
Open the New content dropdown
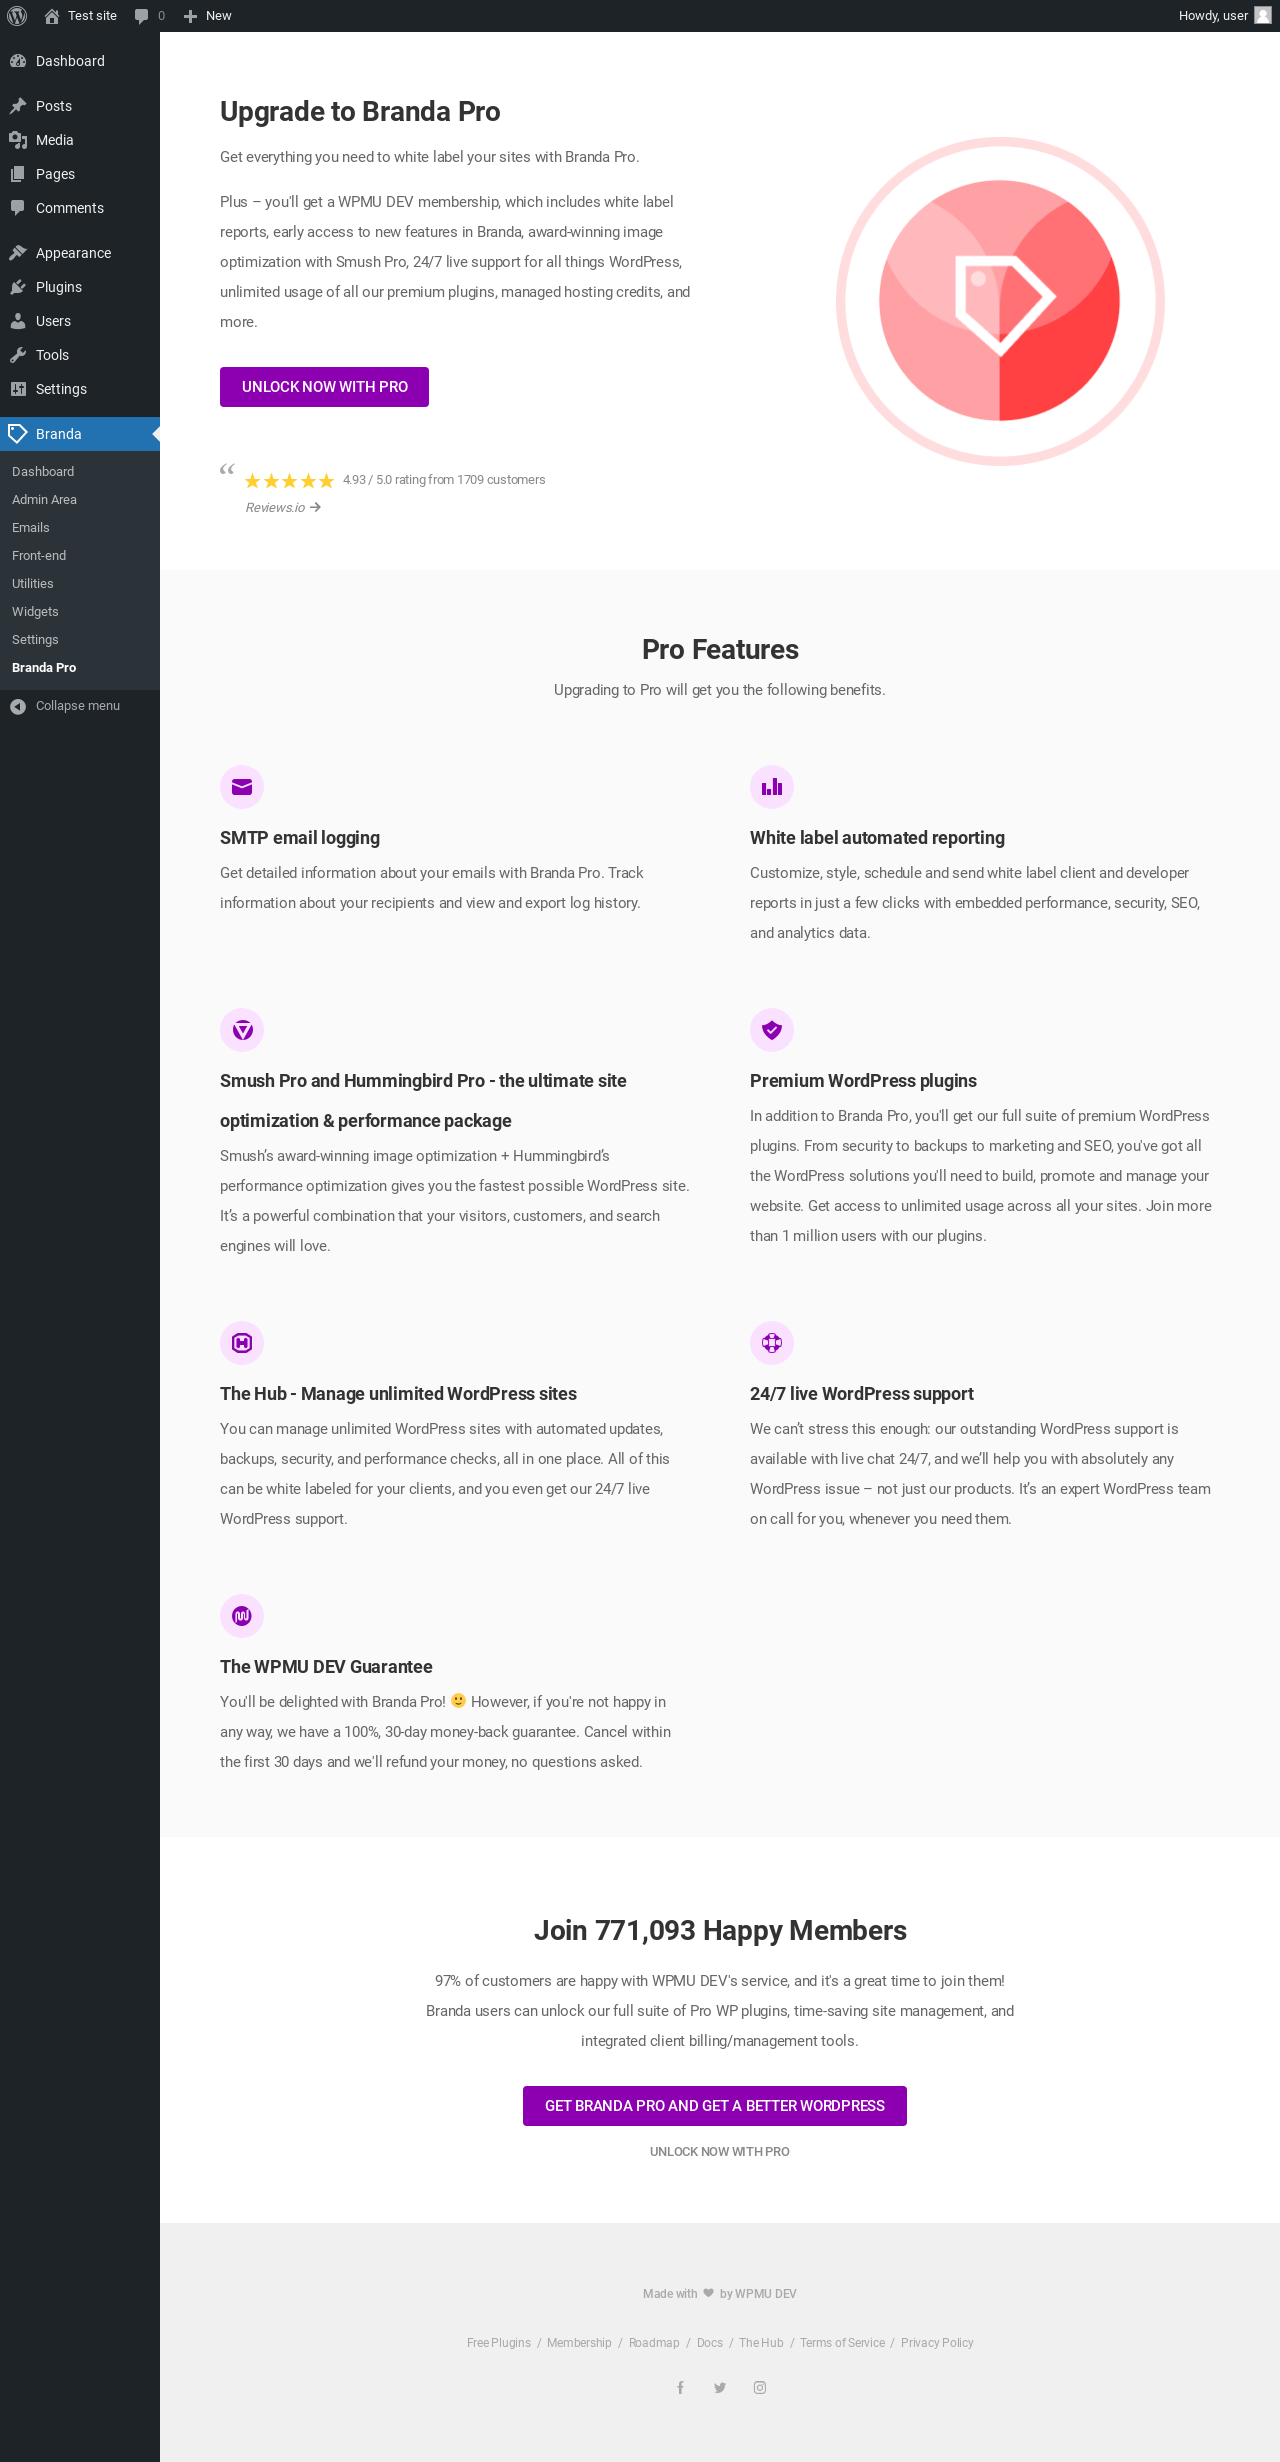tap(208, 16)
